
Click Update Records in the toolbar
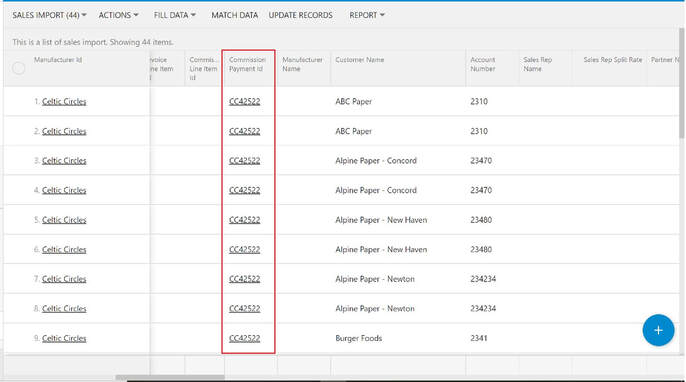pyautogui.click(x=301, y=15)
